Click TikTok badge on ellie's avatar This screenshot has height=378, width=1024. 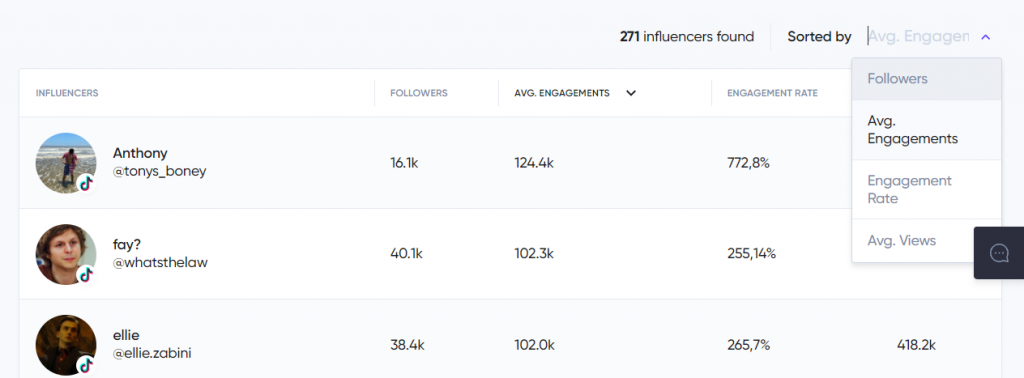(86, 366)
